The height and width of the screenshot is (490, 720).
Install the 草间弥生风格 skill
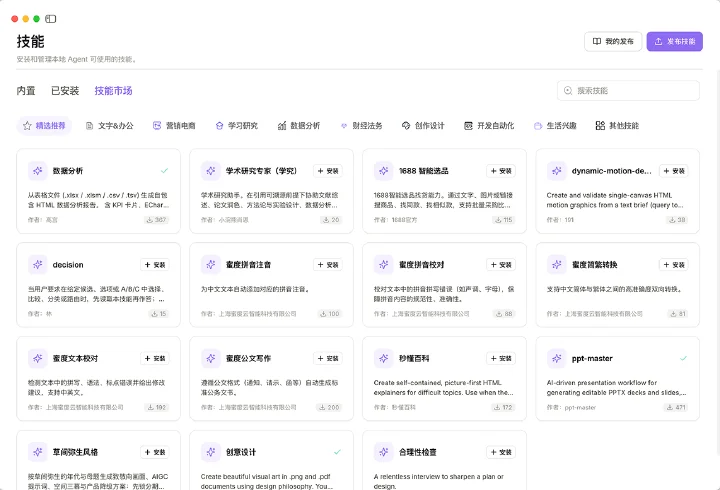point(155,452)
